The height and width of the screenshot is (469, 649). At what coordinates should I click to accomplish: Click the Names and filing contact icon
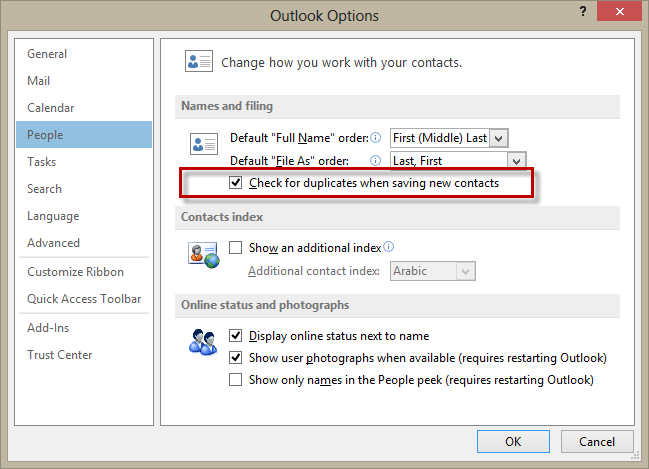pyautogui.click(x=203, y=142)
